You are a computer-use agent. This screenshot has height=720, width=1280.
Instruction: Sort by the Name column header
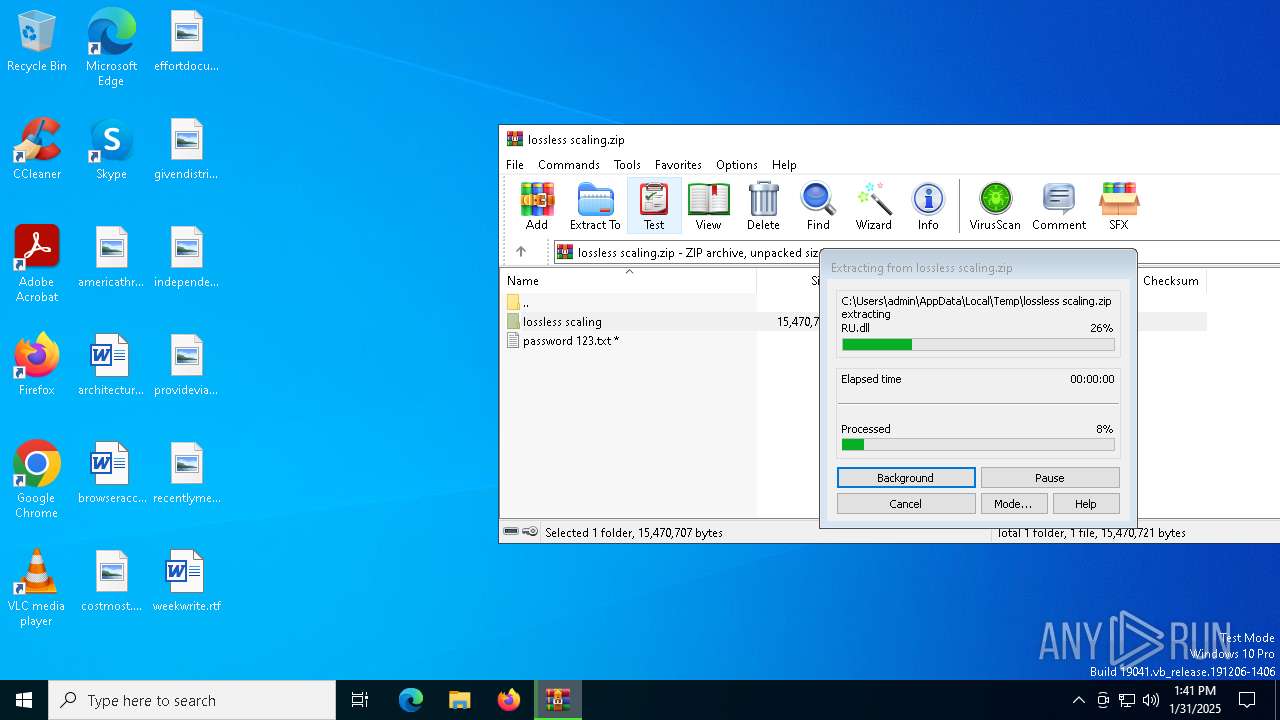[630, 281]
